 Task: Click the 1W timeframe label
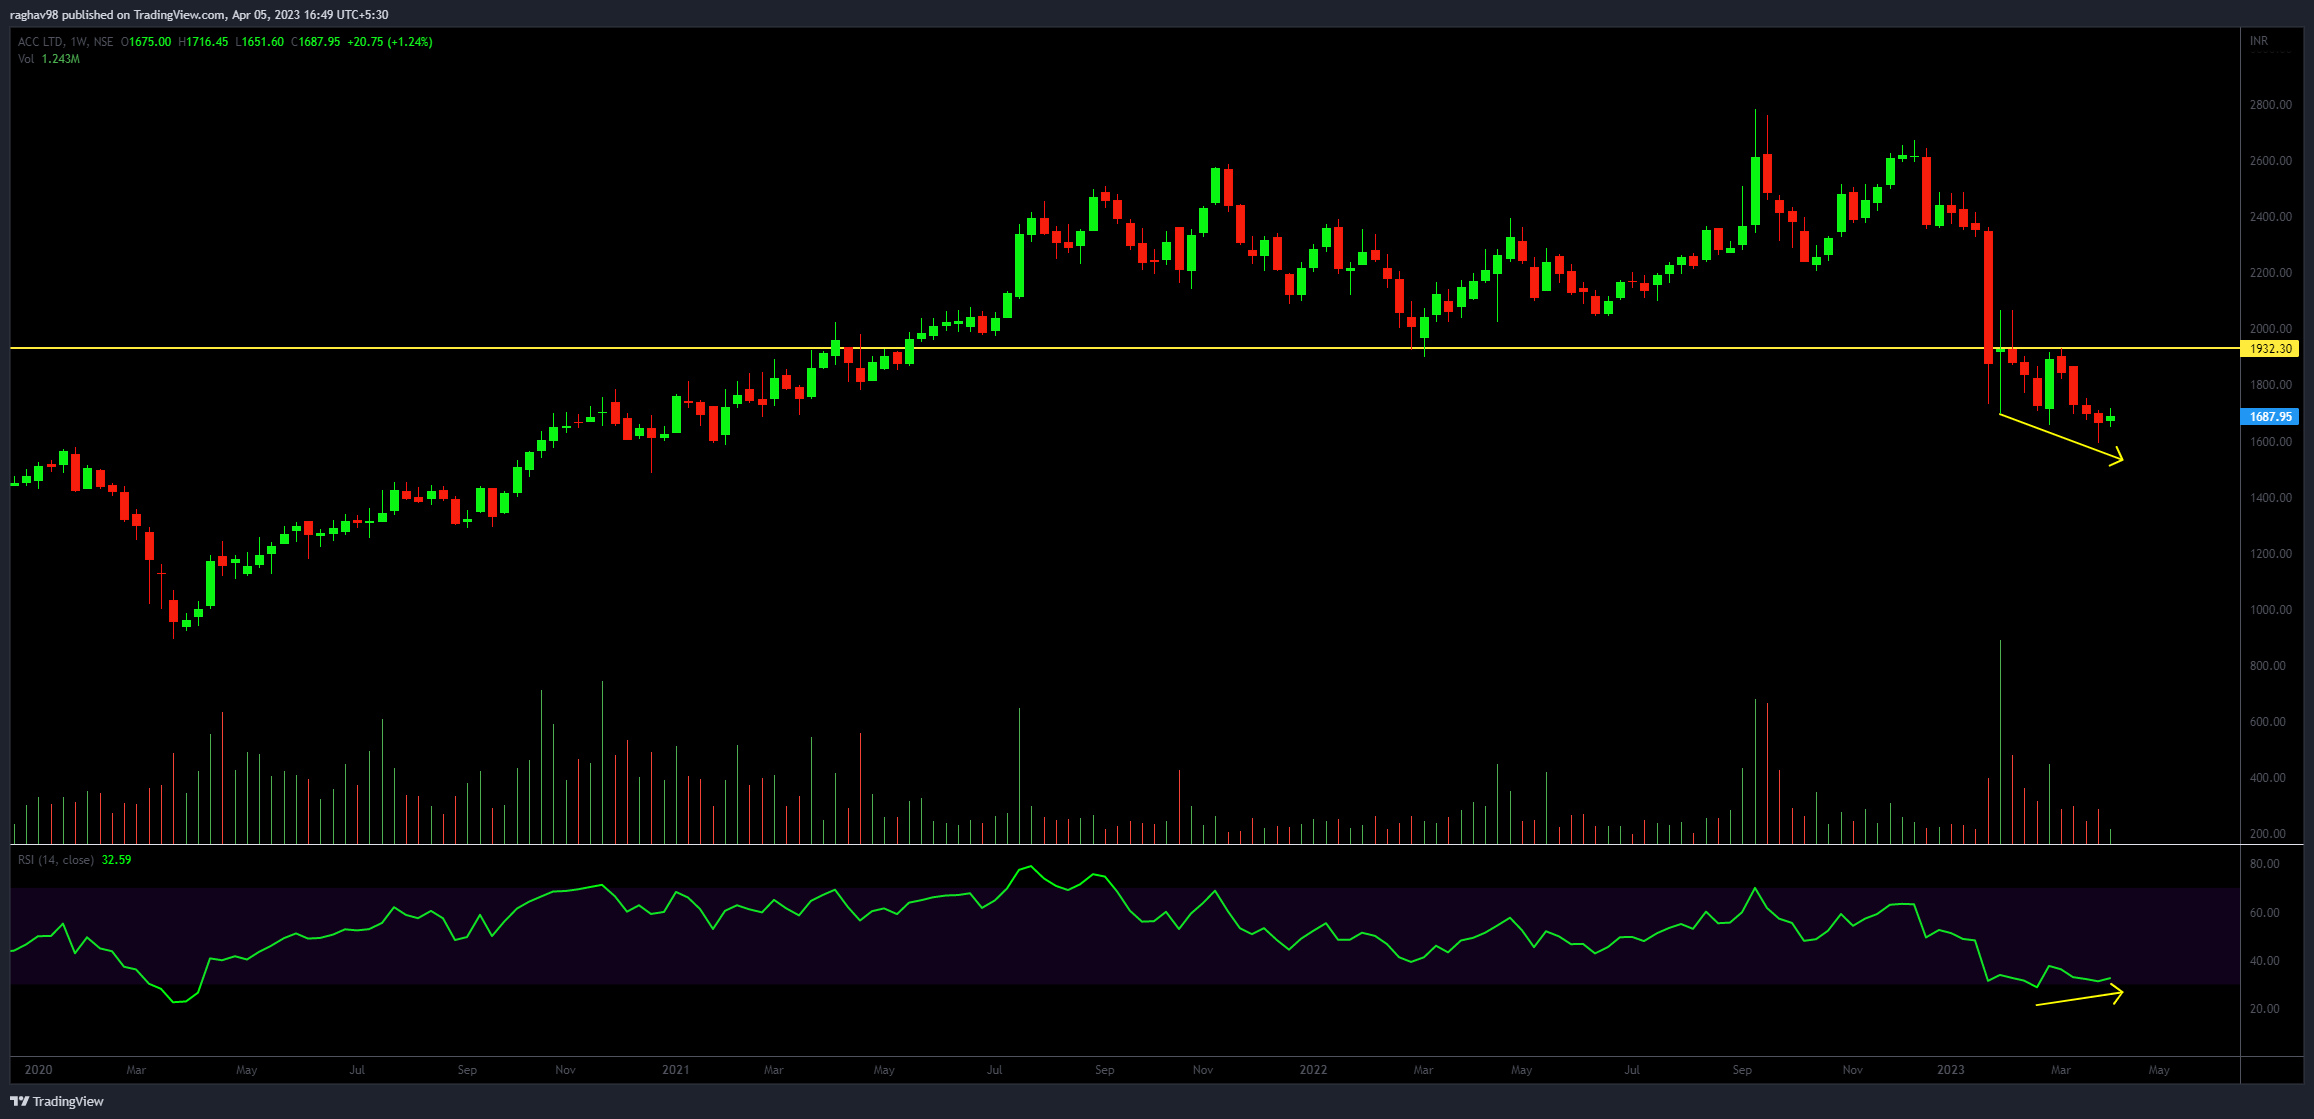pos(77,42)
